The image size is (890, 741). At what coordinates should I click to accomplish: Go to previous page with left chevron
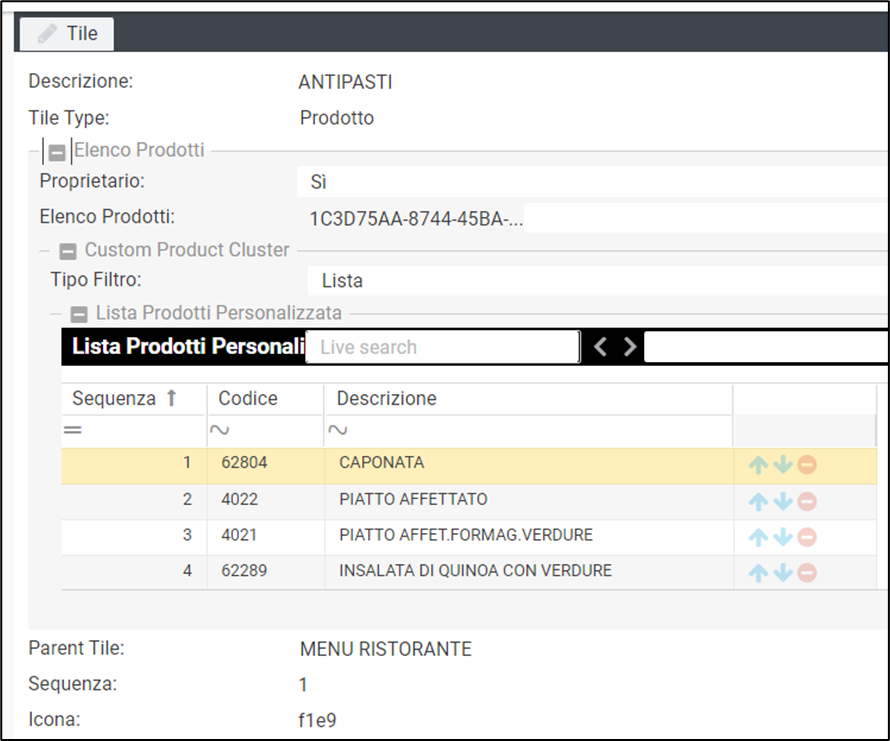pyautogui.click(x=600, y=347)
